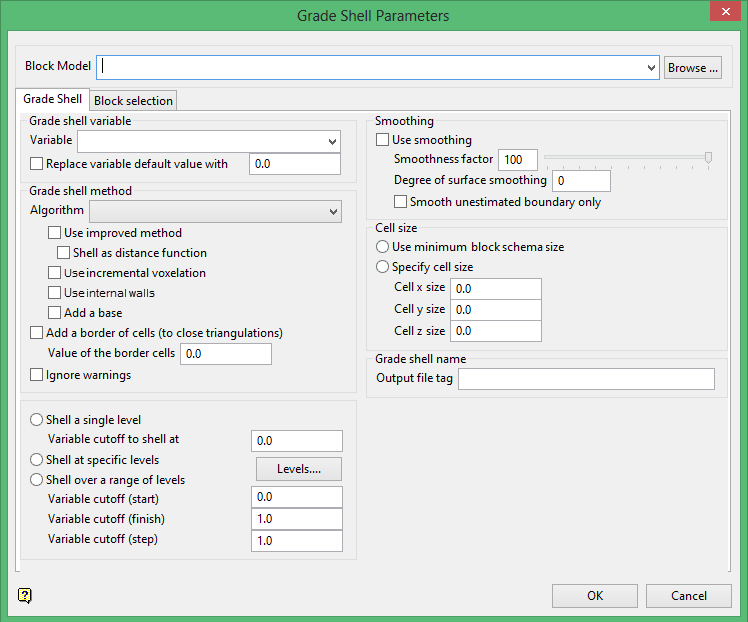This screenshot has width=748, height=622.
Task: Click the Smoothness factor slider handle
Action: pos(709,157)
